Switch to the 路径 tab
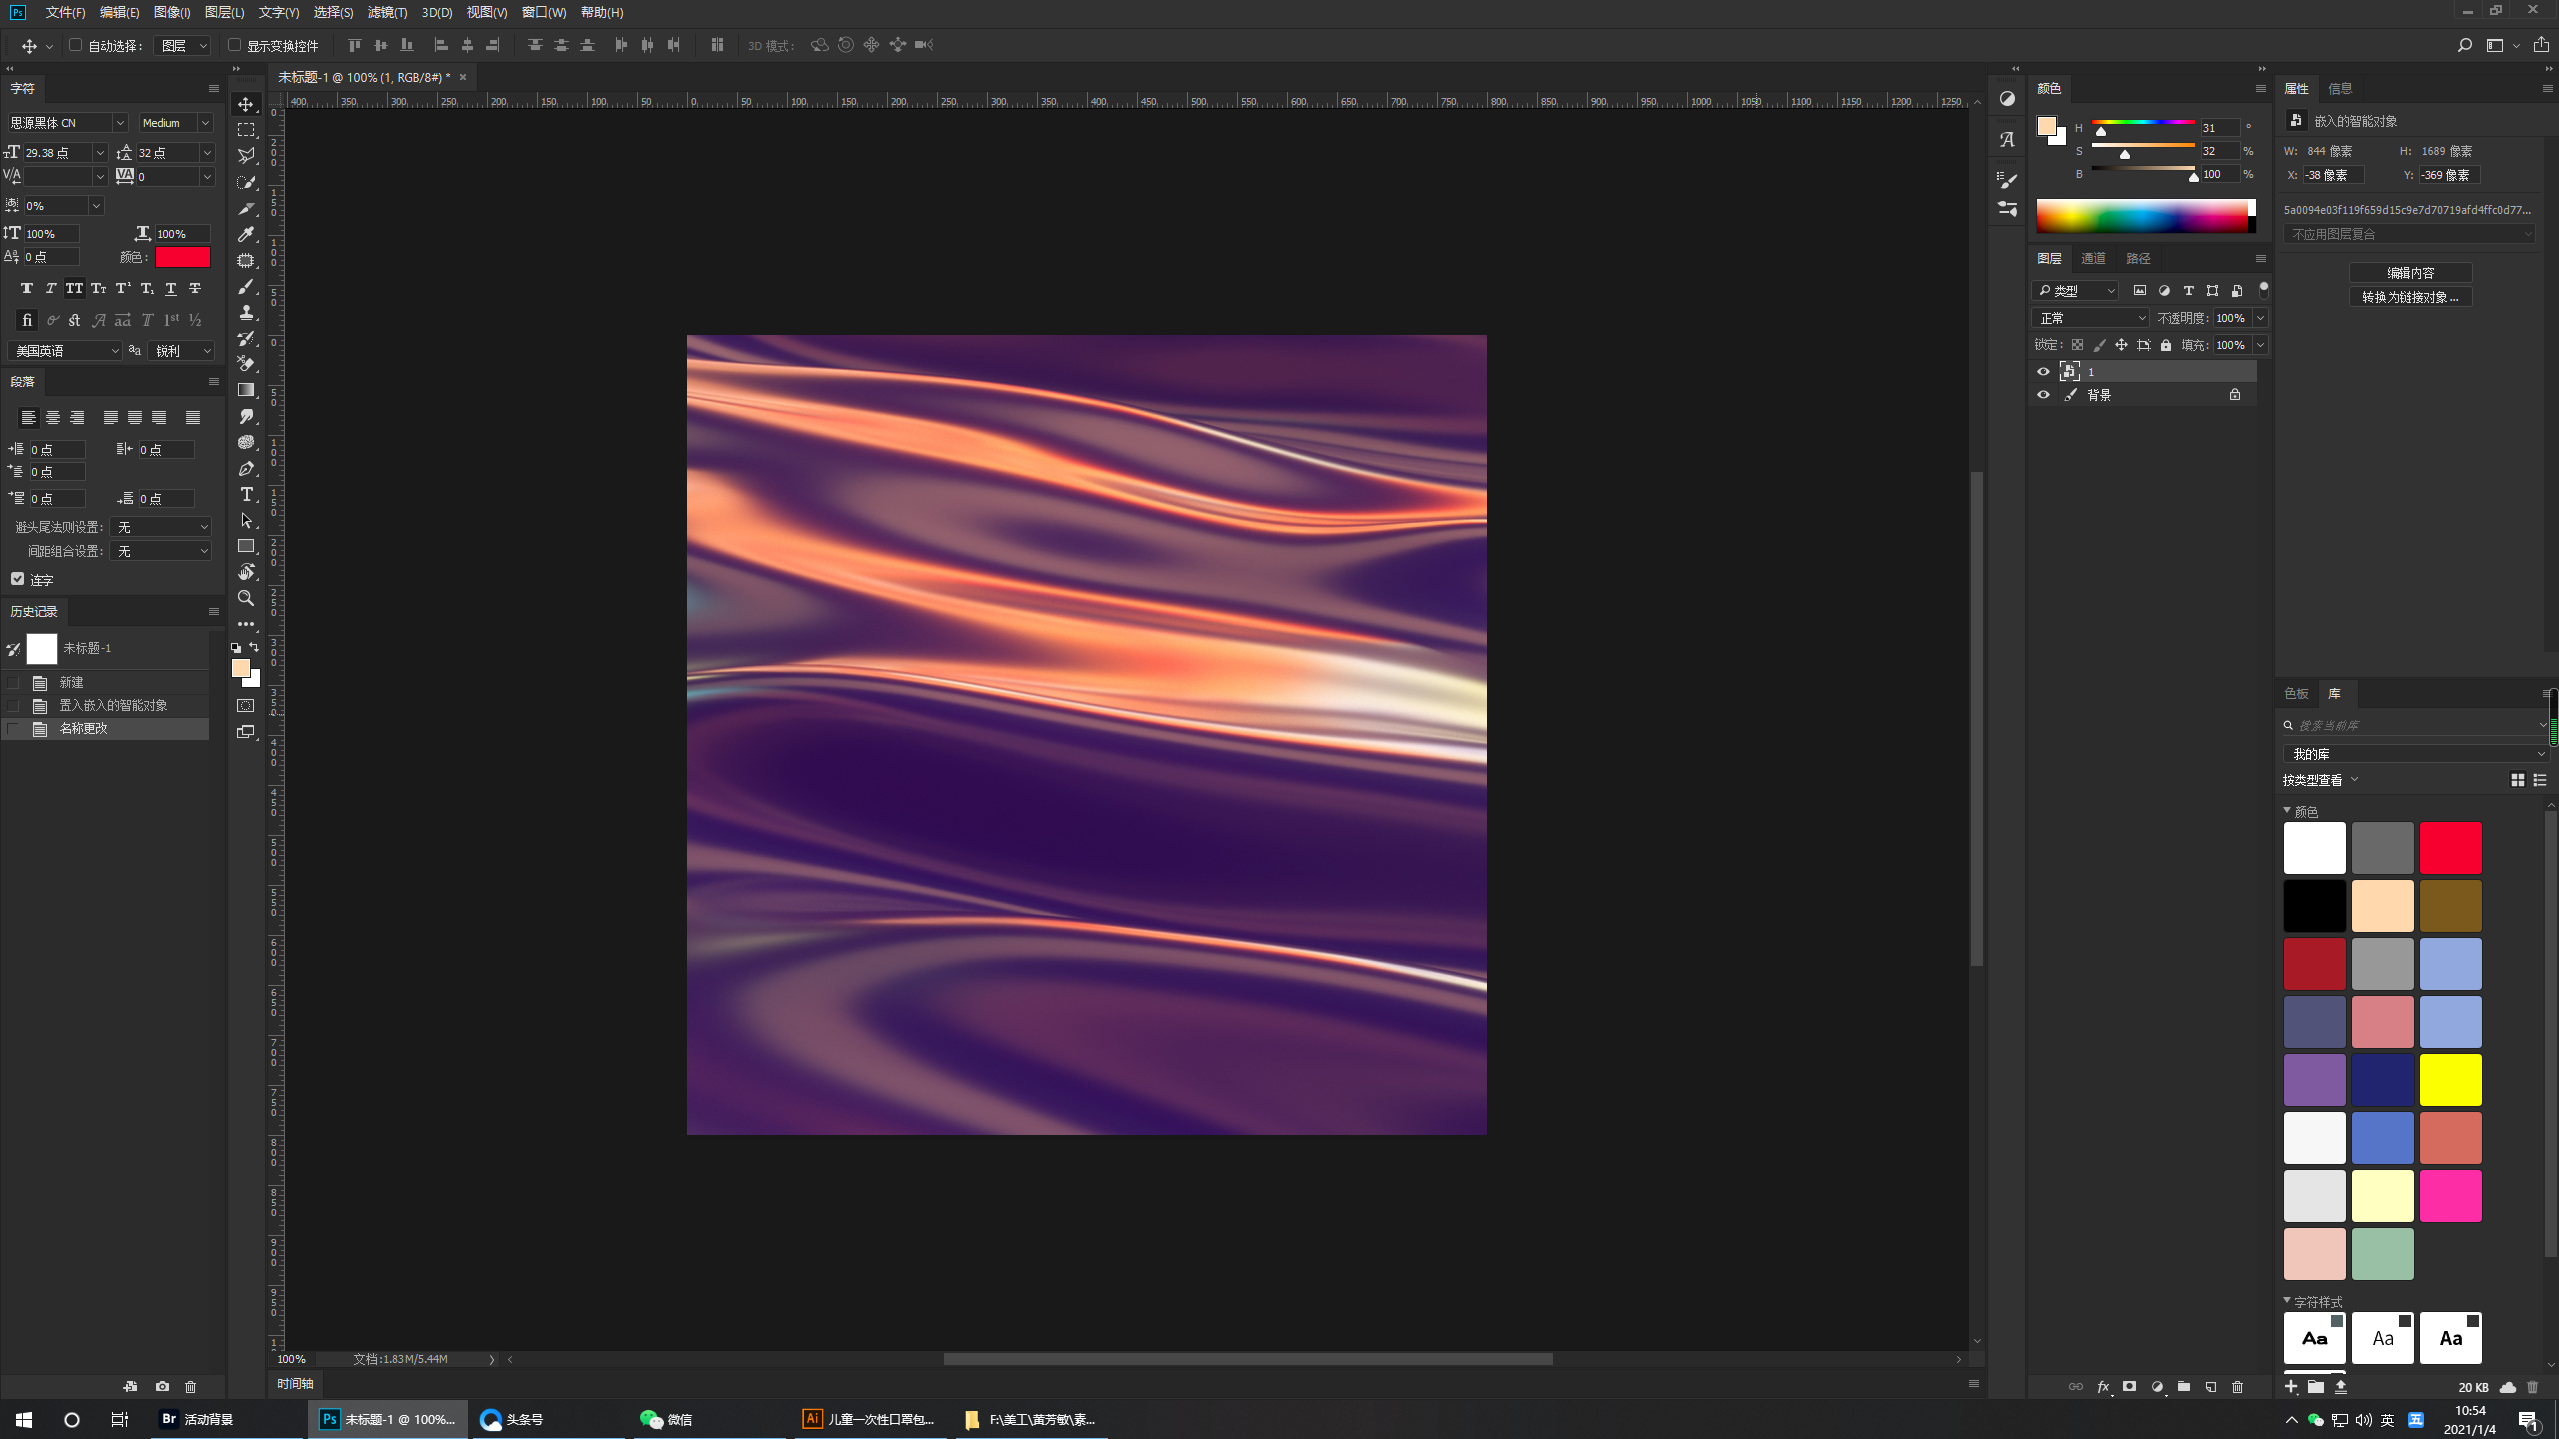Screen dimensions: 2559x1439 tap(2138, 259)
